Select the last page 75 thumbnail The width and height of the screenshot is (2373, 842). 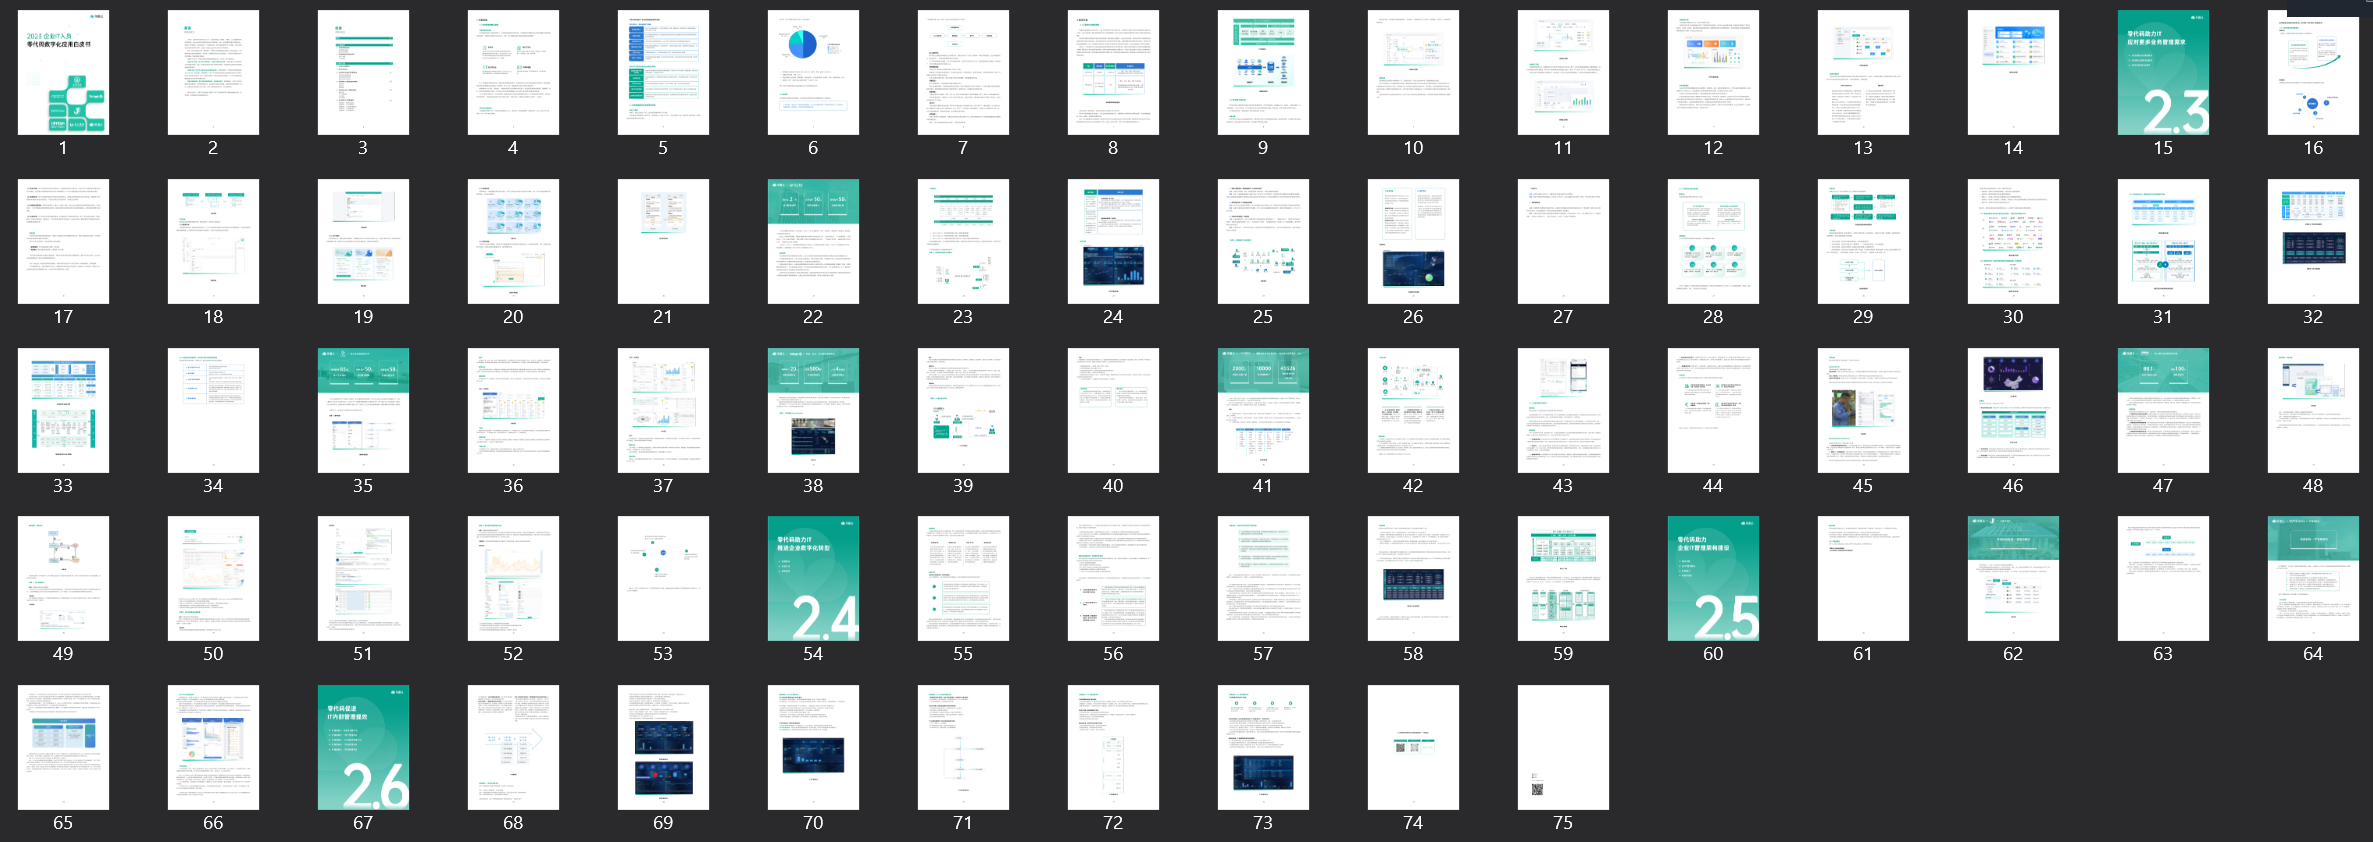[1563, 747]
